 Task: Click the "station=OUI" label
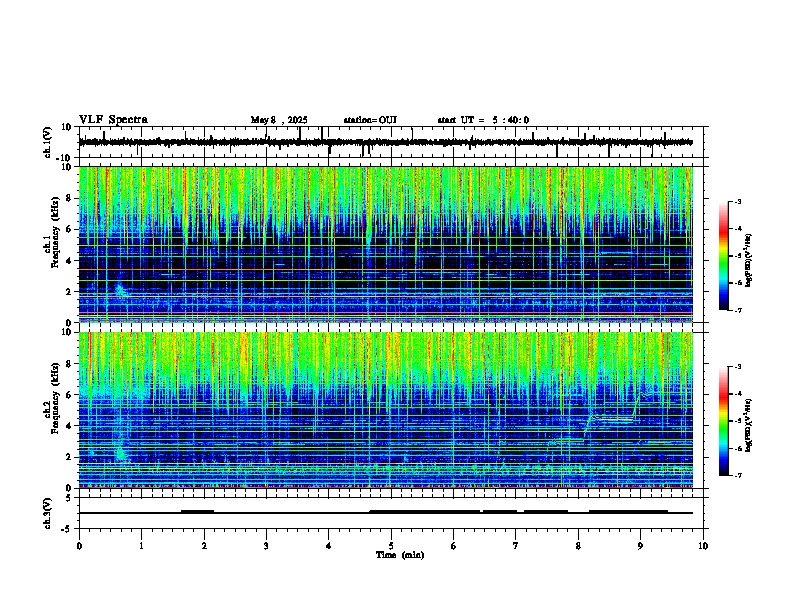click(370, 120)
